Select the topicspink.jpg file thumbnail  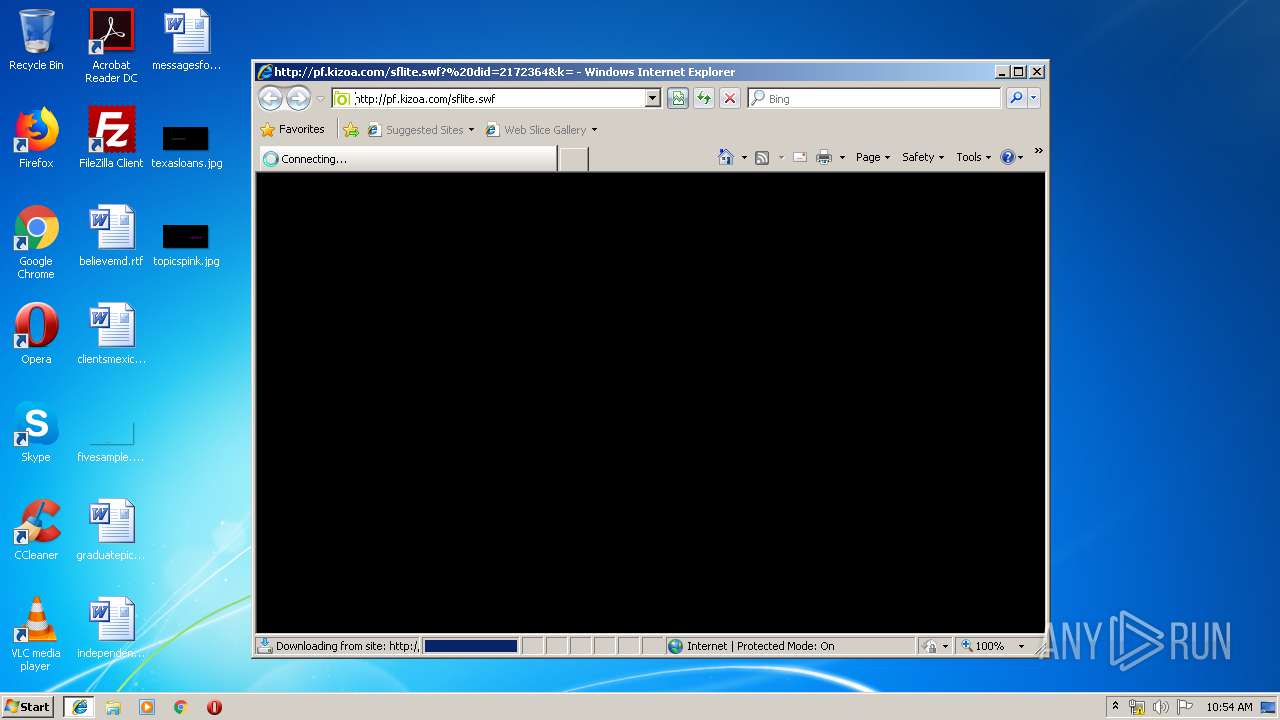pyautogui.click(x=186, y=243)
